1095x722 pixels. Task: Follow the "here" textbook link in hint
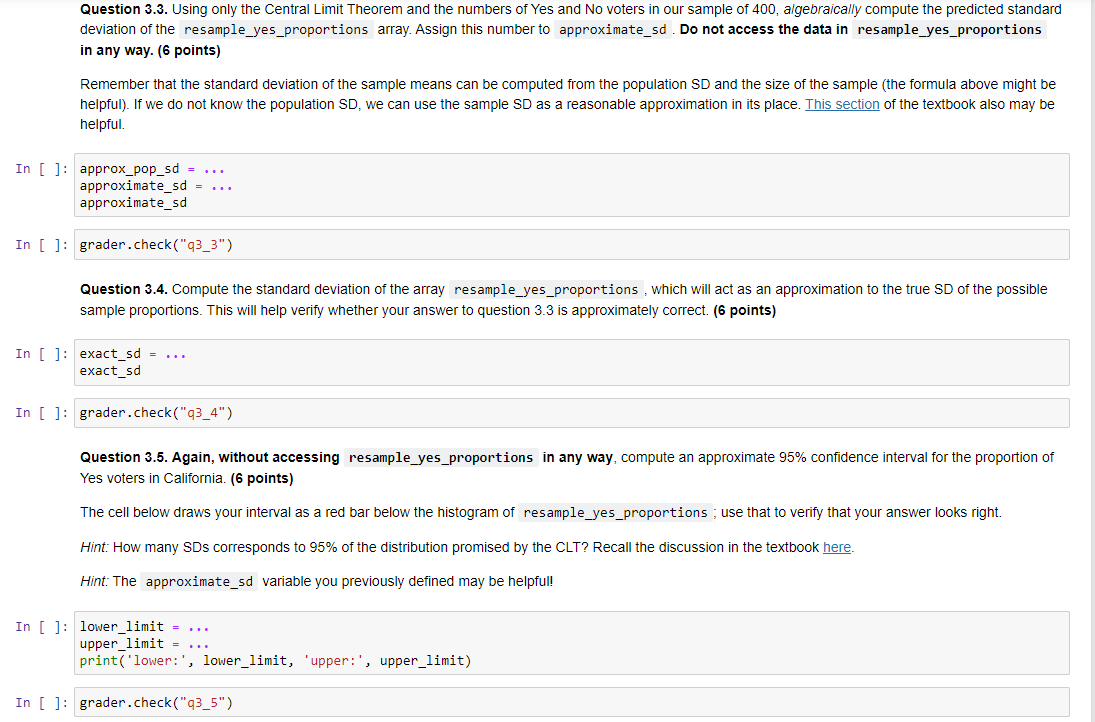coord(837,547)
